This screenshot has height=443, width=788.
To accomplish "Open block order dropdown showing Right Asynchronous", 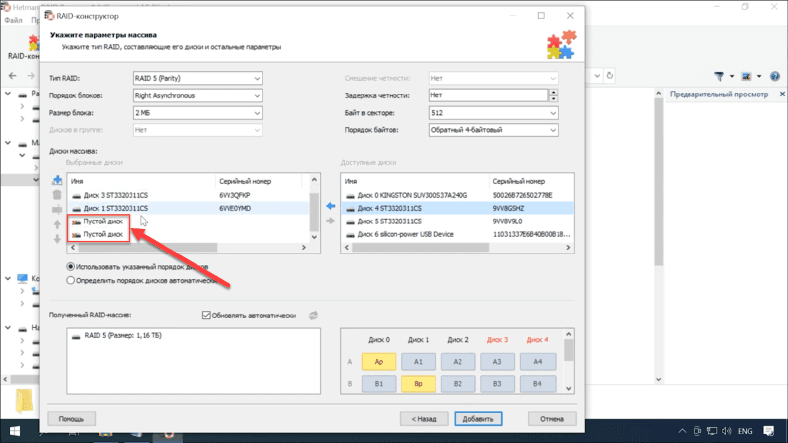I will click(x=198, y=95).
